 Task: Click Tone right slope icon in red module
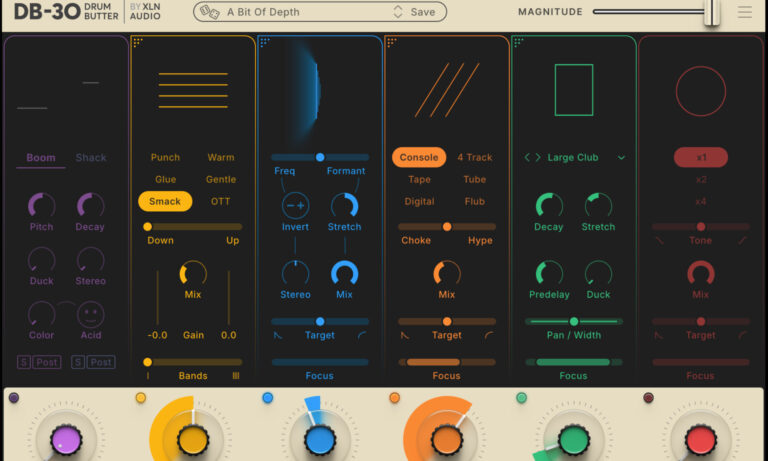click(x=743, y=241)
